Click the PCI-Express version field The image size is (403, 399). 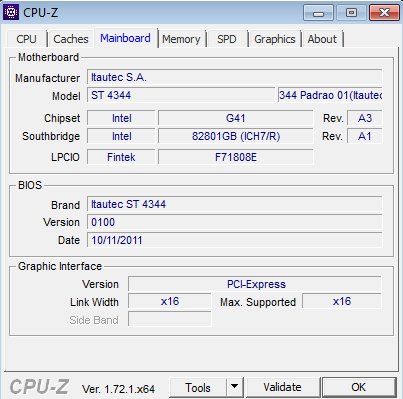pos(255,284)
